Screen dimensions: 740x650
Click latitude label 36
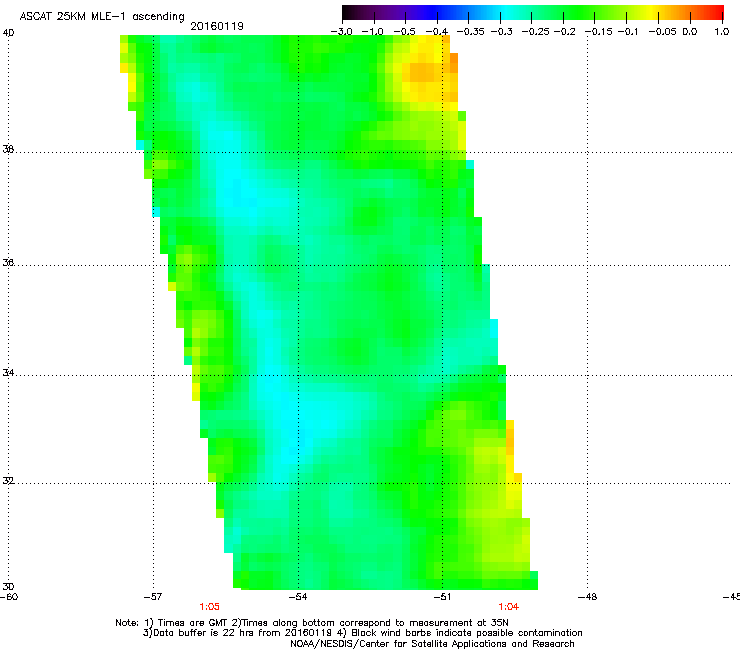(x=8, y=262)
